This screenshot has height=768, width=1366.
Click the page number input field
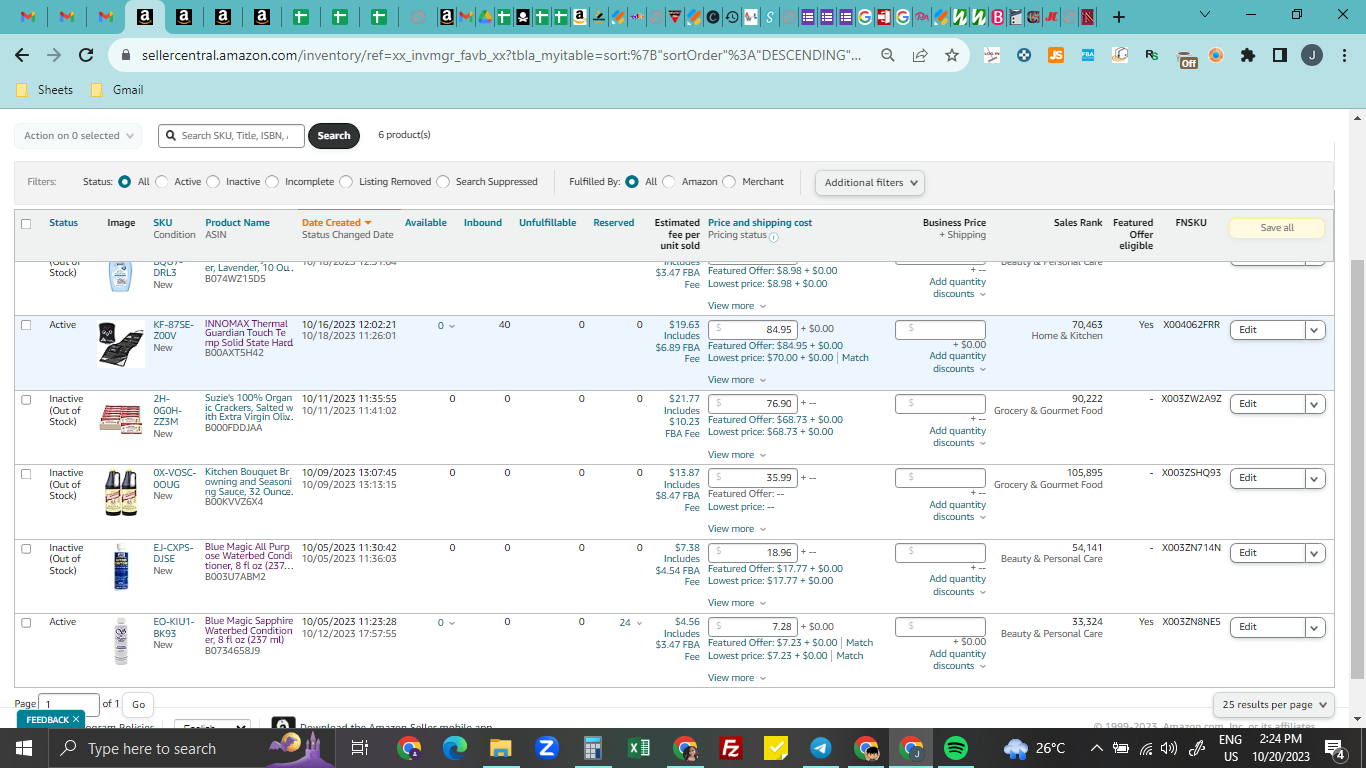pos(69,705)
